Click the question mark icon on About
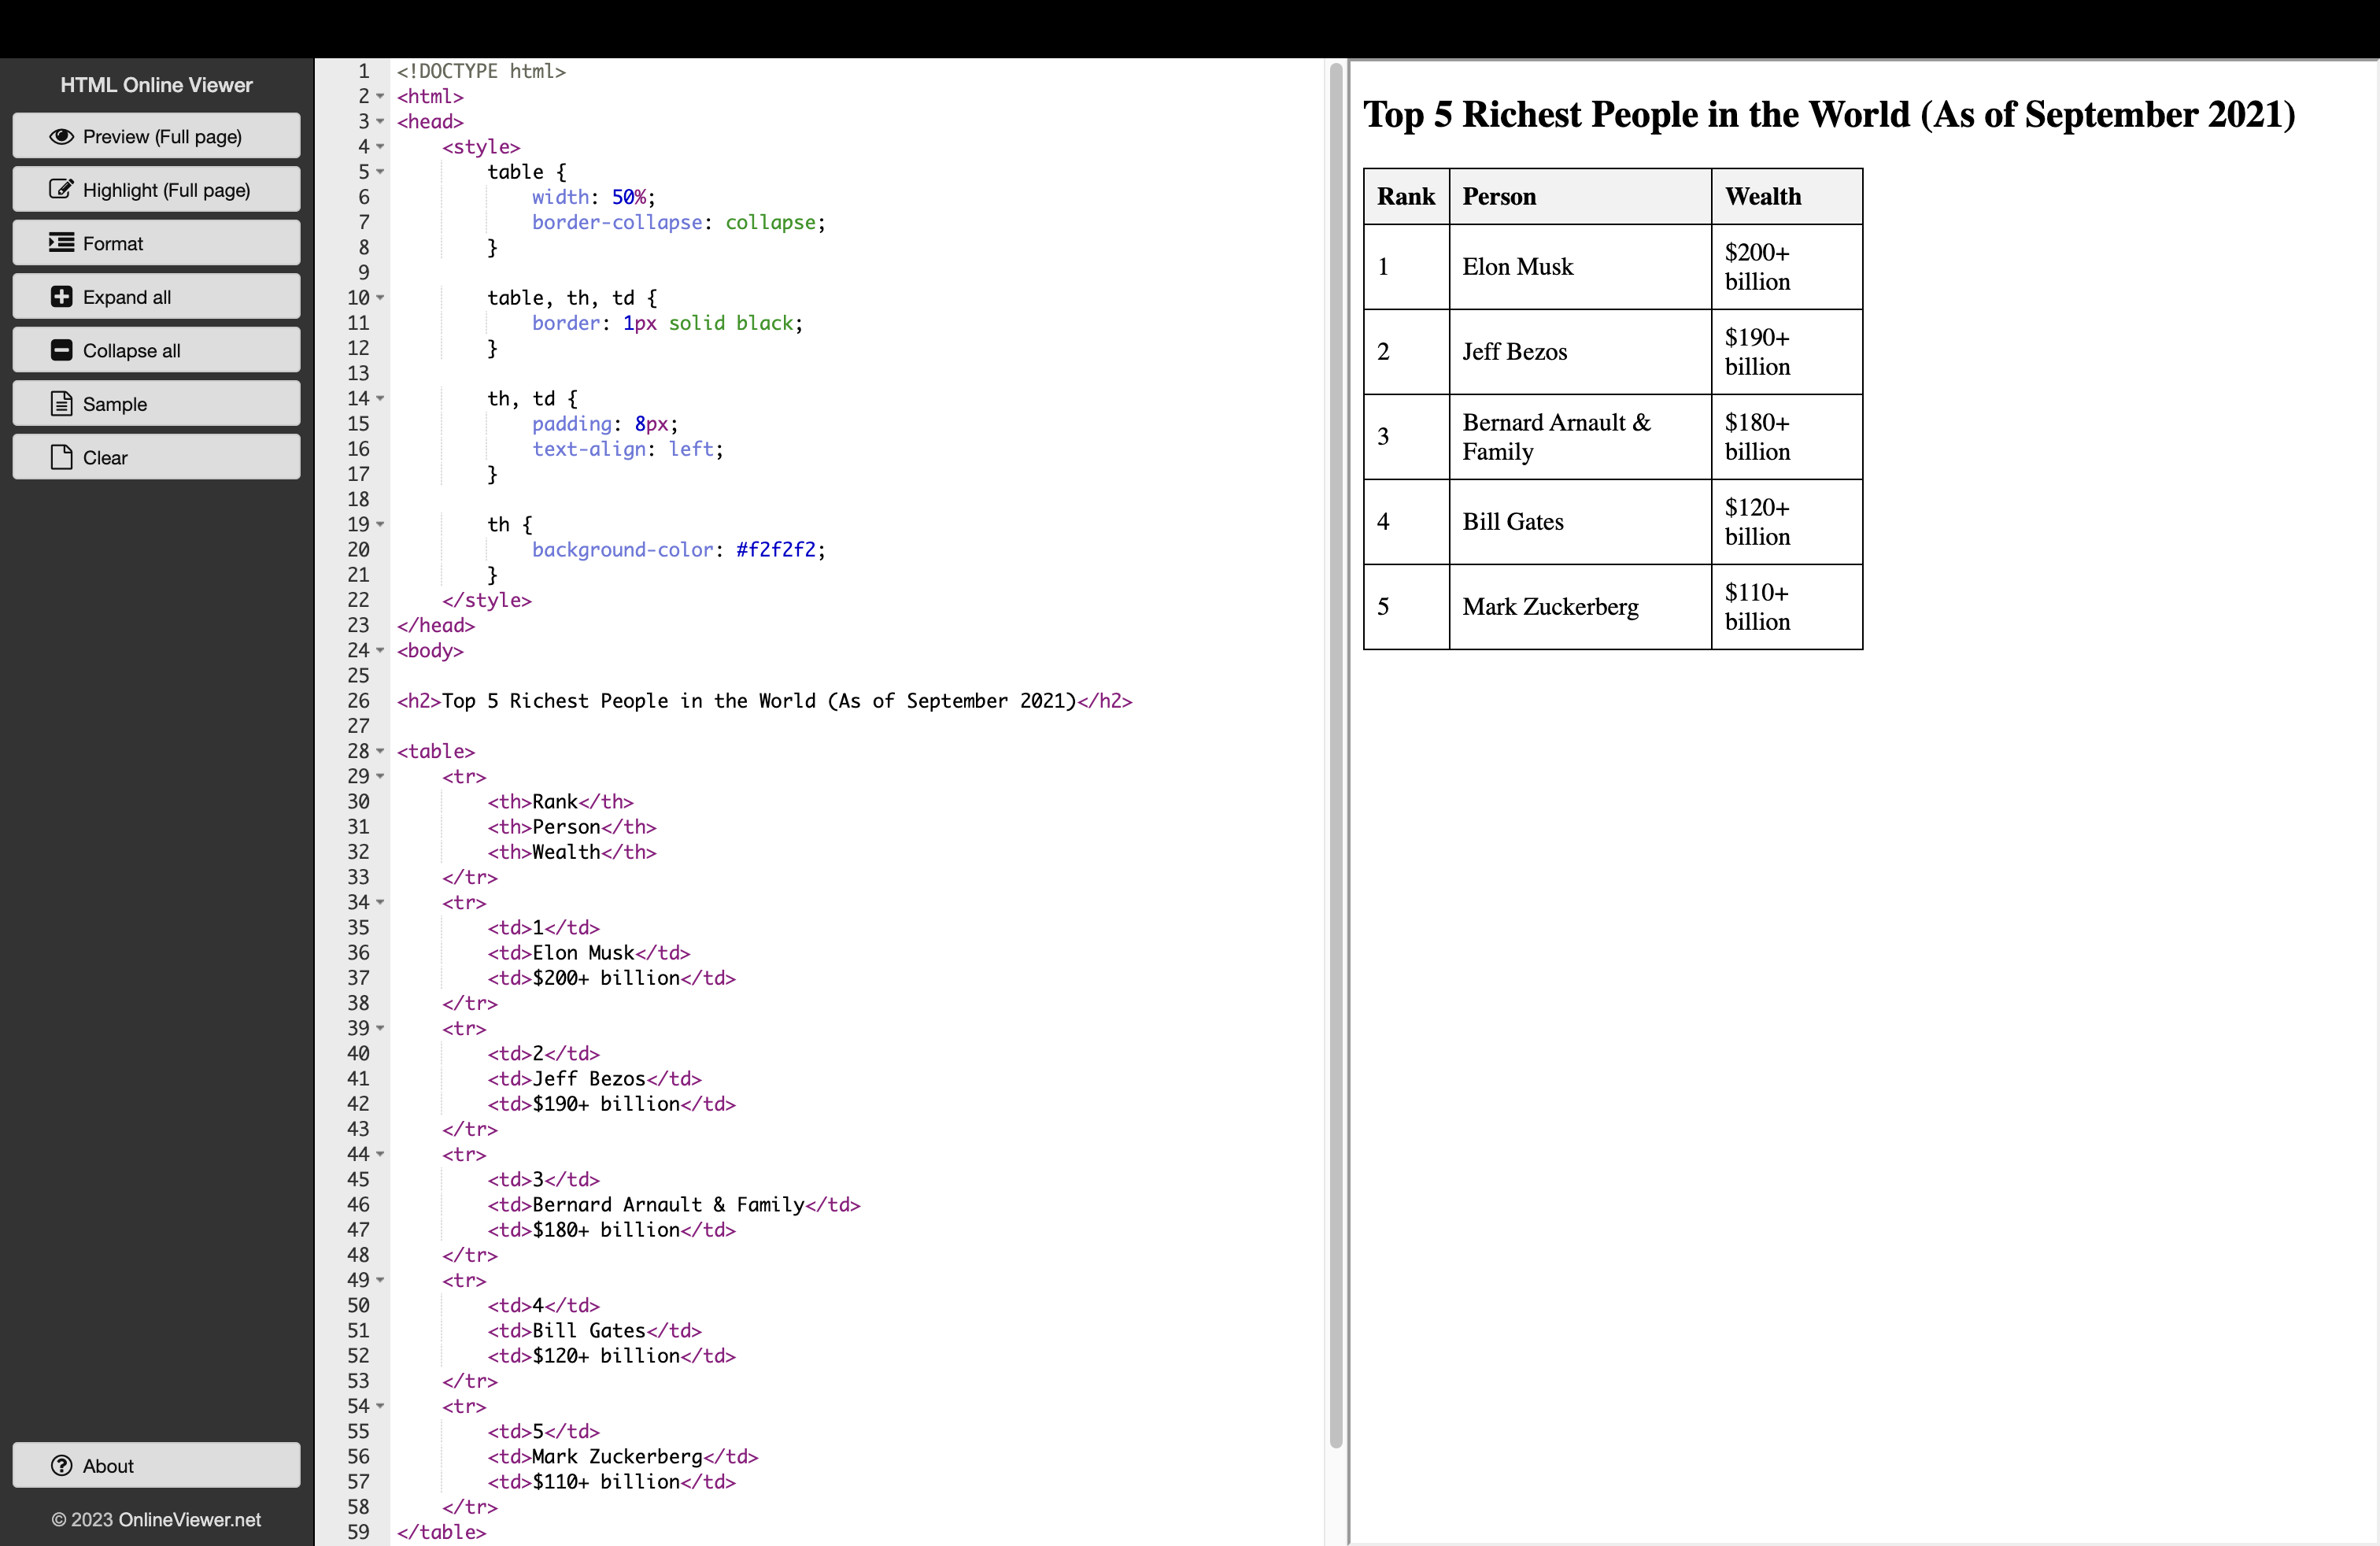The image size is (2380, 1546). tap(61, 1465)
